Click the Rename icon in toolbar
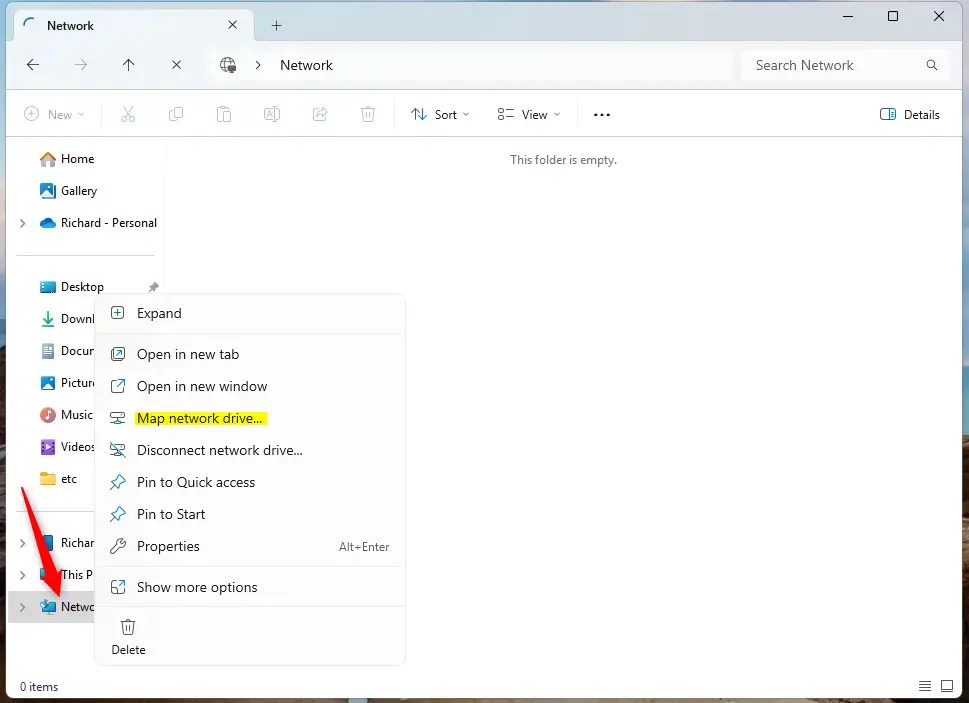 (272, 114)
